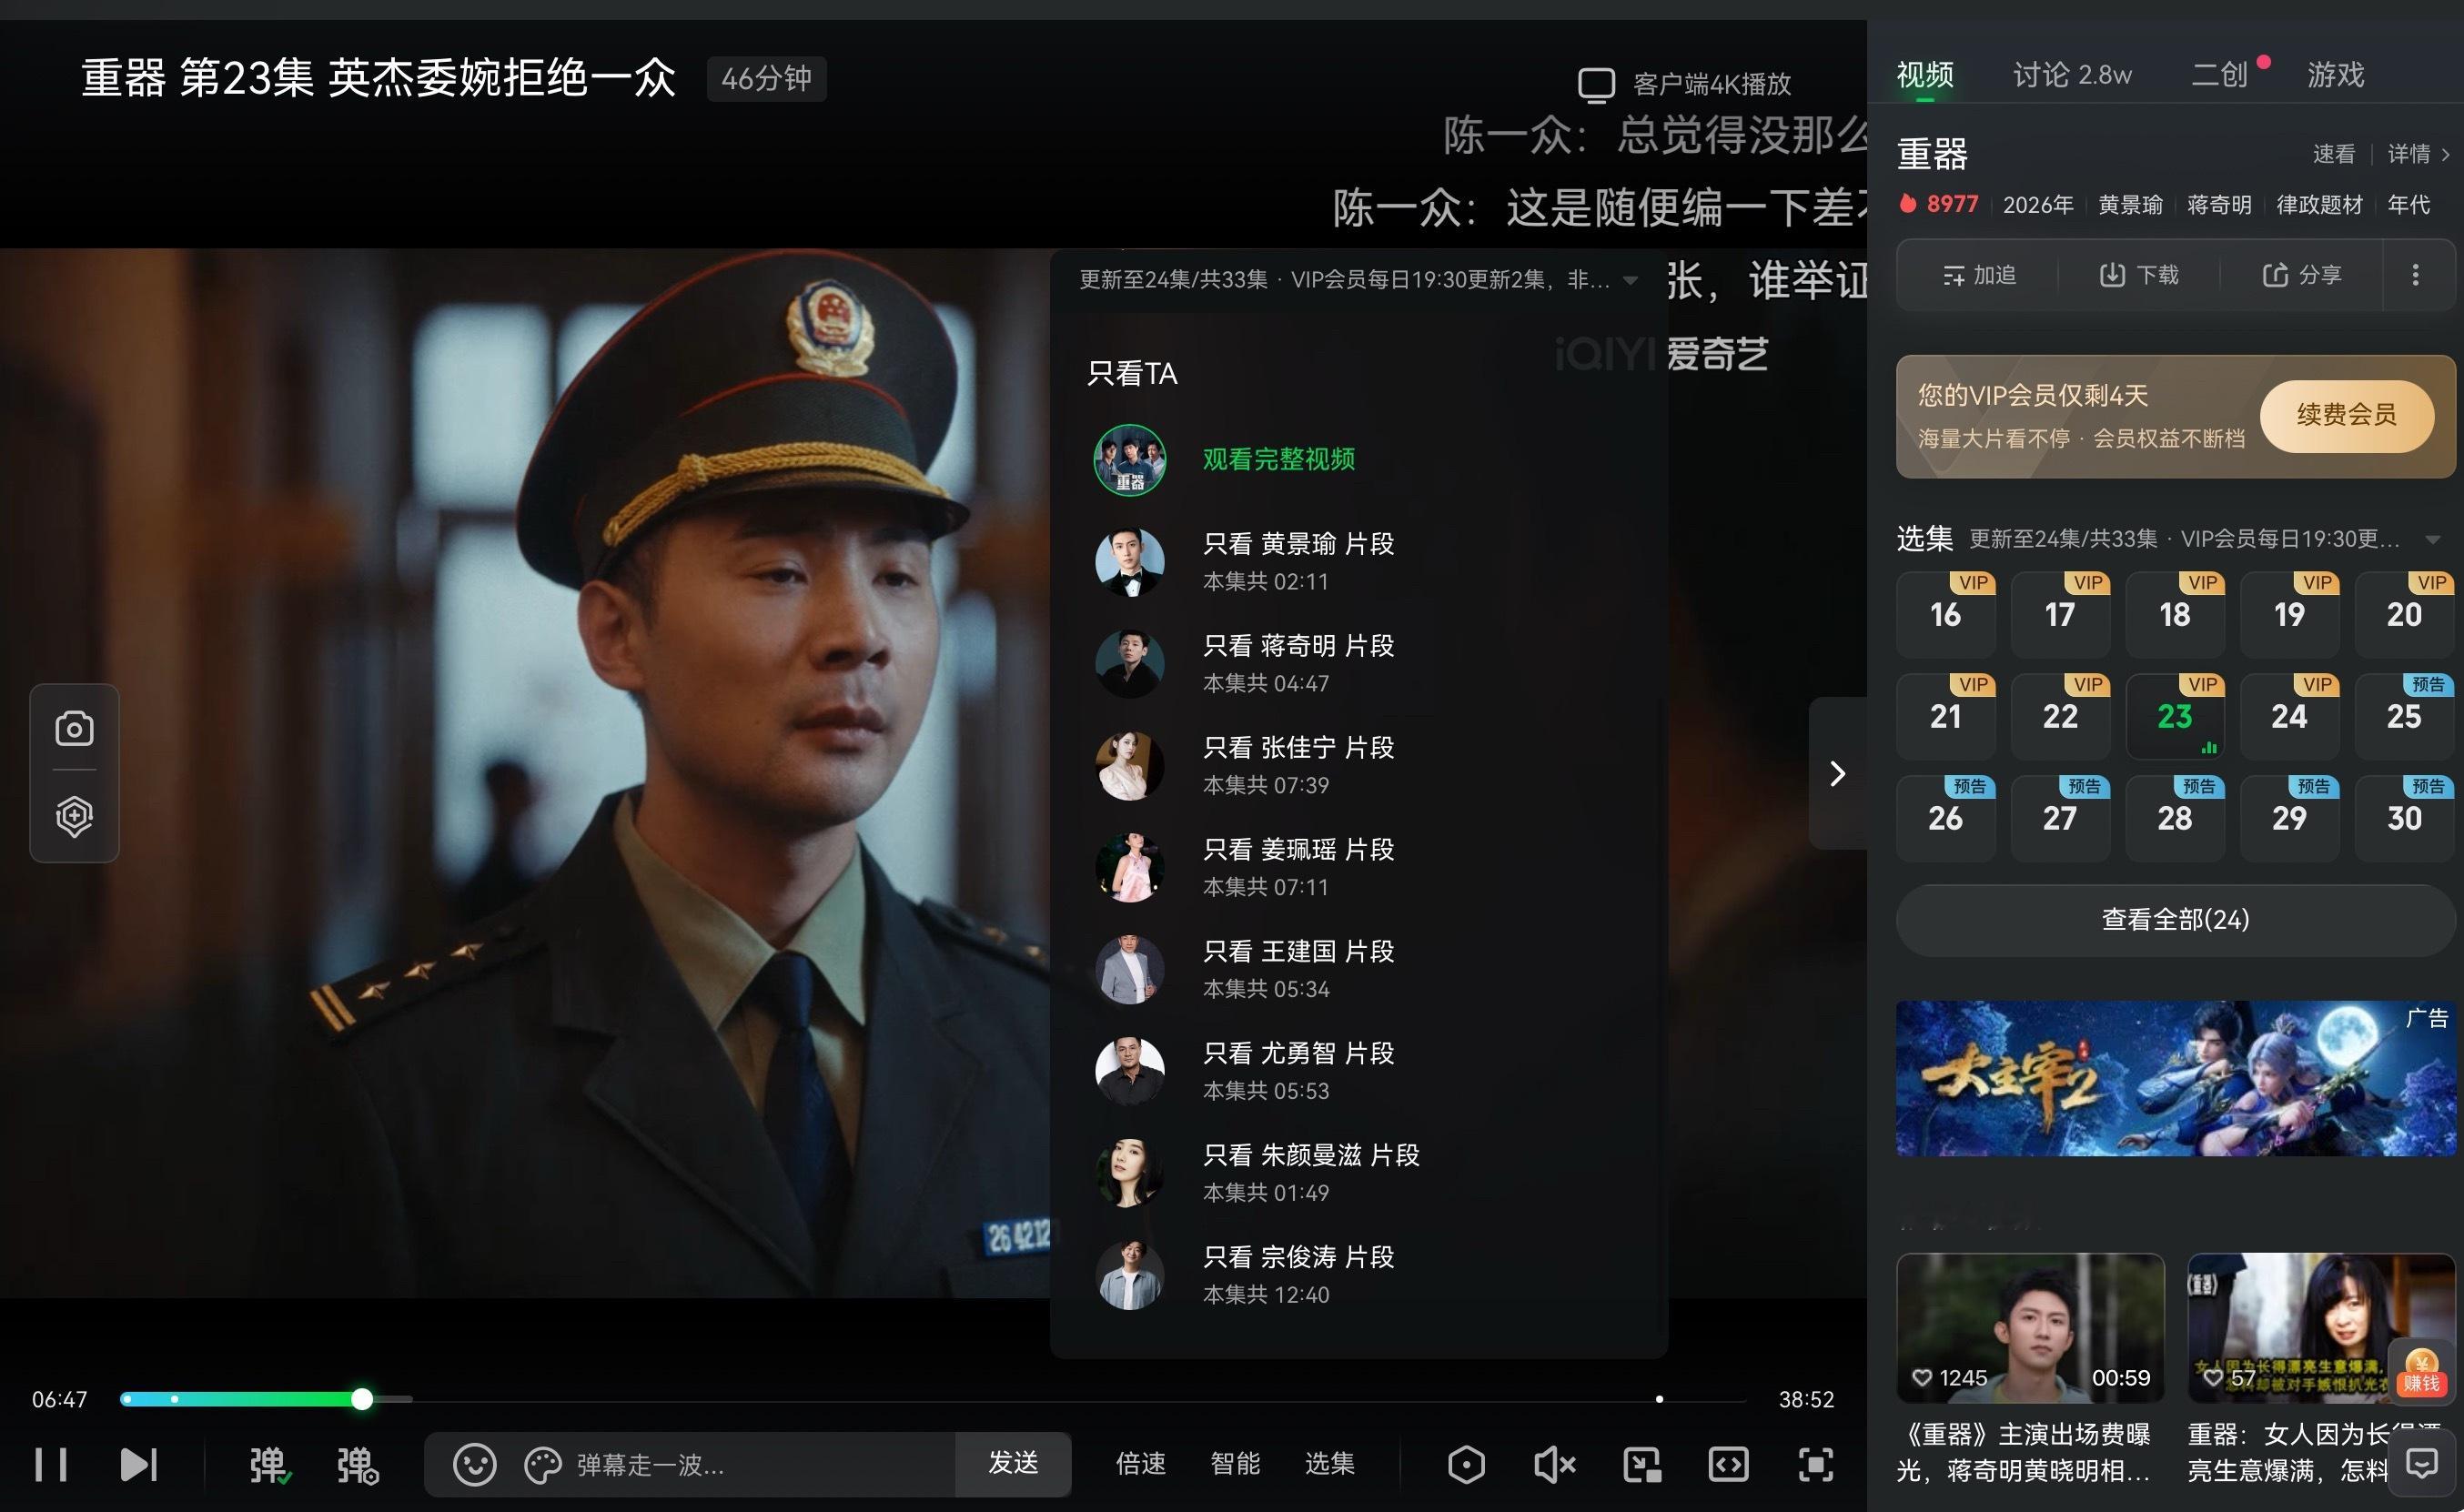Open the 主演出场费曝光 video thumbnail
2464x1512 pixels.
click(x=2030, y=1328)
